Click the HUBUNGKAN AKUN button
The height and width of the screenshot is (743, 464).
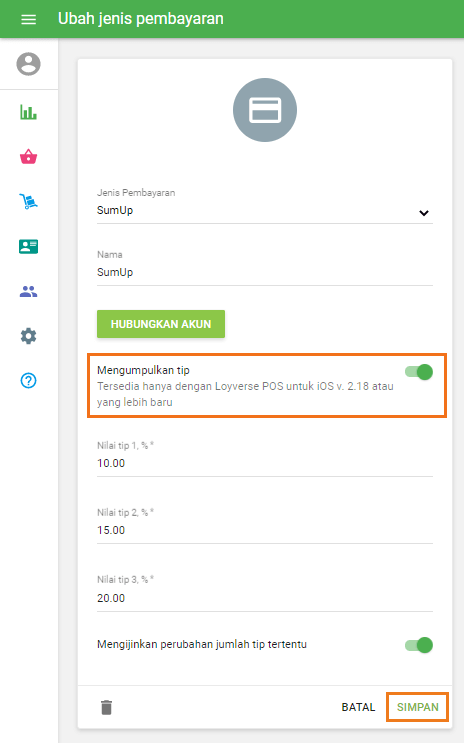coord(161,324)
